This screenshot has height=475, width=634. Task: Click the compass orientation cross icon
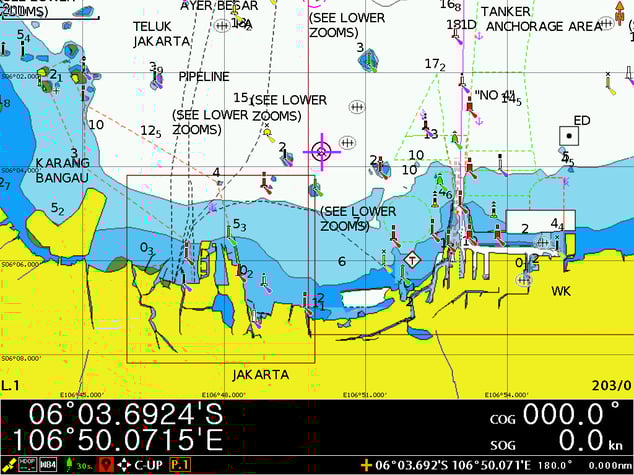123,465
